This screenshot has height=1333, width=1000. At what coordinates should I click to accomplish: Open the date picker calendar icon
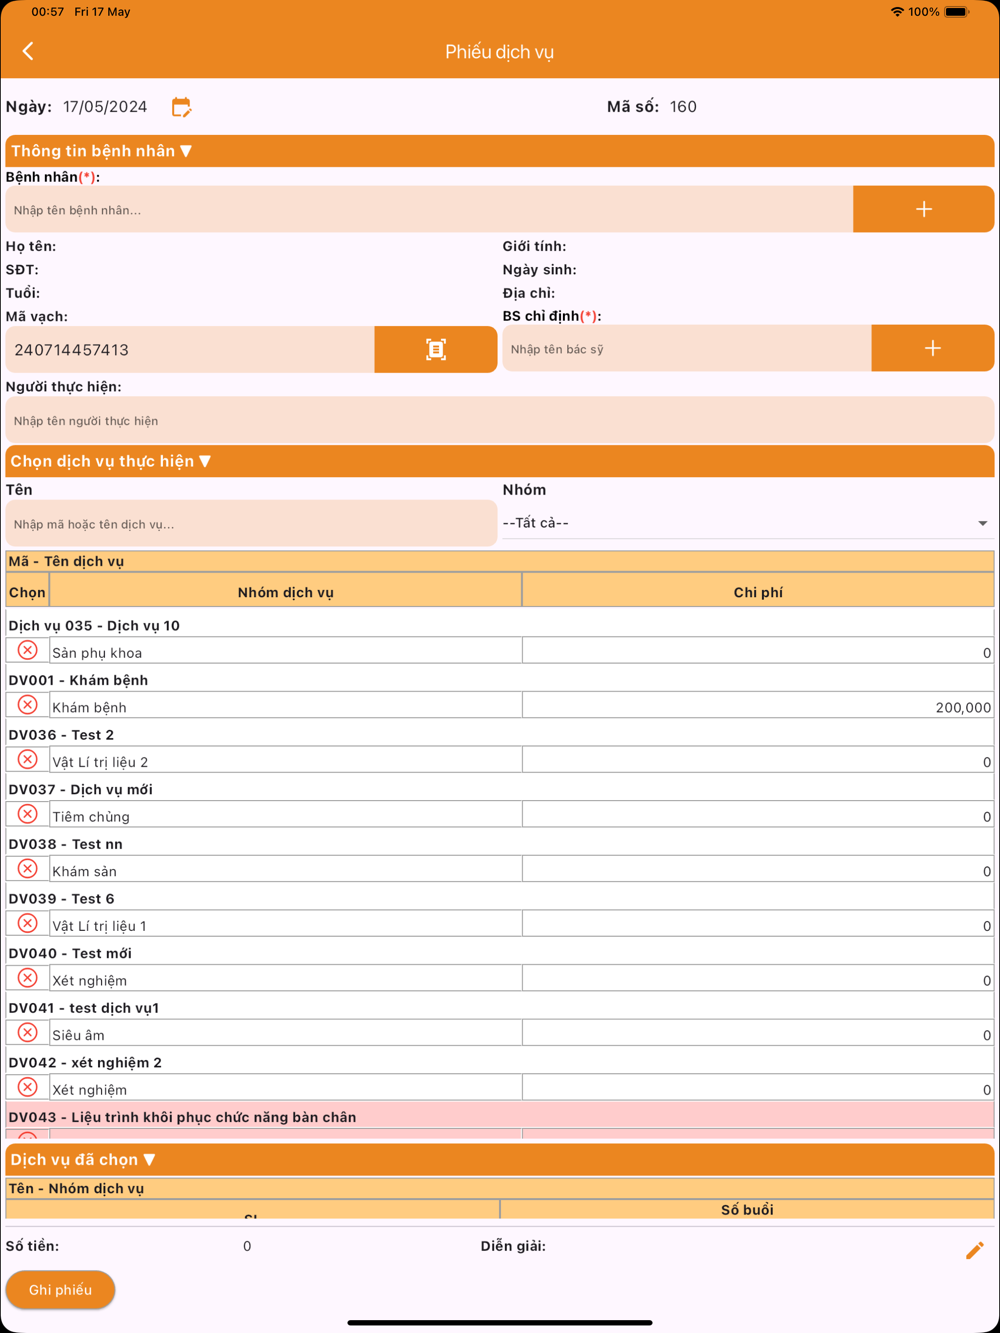click(x=181, y=107)
